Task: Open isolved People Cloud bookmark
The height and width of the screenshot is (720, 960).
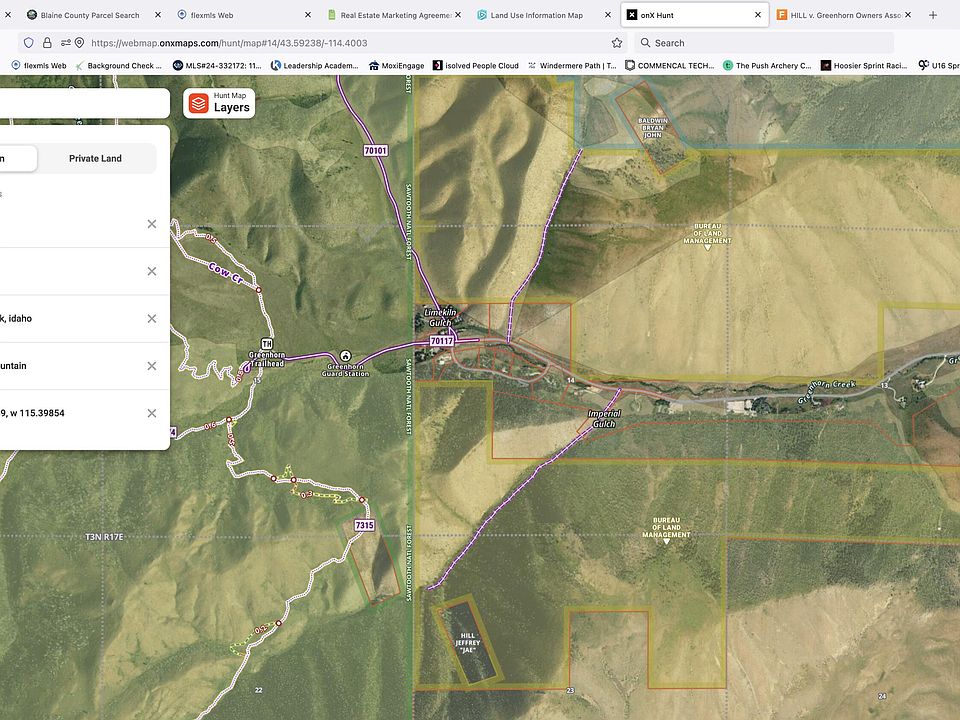Action: pos(476,66)
